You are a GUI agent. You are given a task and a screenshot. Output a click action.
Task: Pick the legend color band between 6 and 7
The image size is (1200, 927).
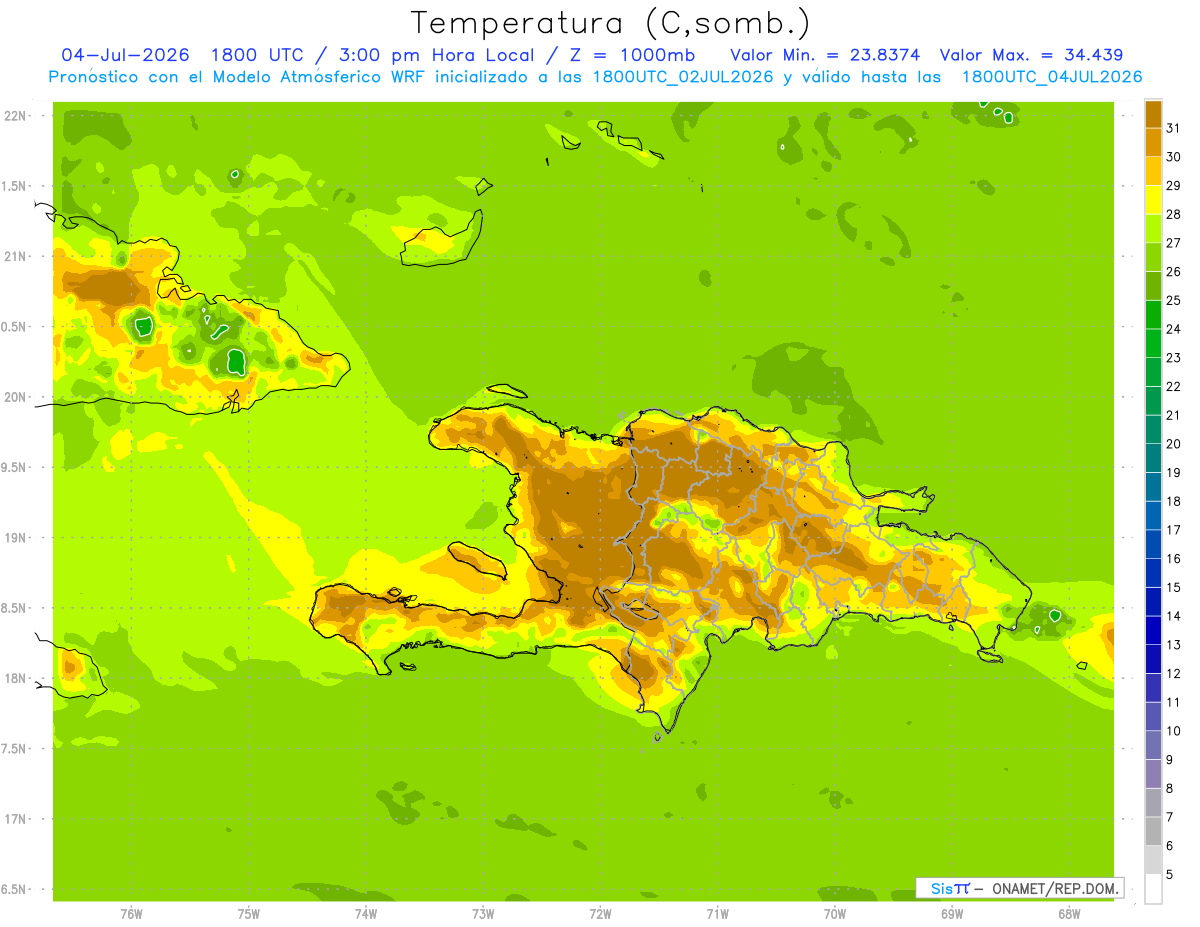1153,832
